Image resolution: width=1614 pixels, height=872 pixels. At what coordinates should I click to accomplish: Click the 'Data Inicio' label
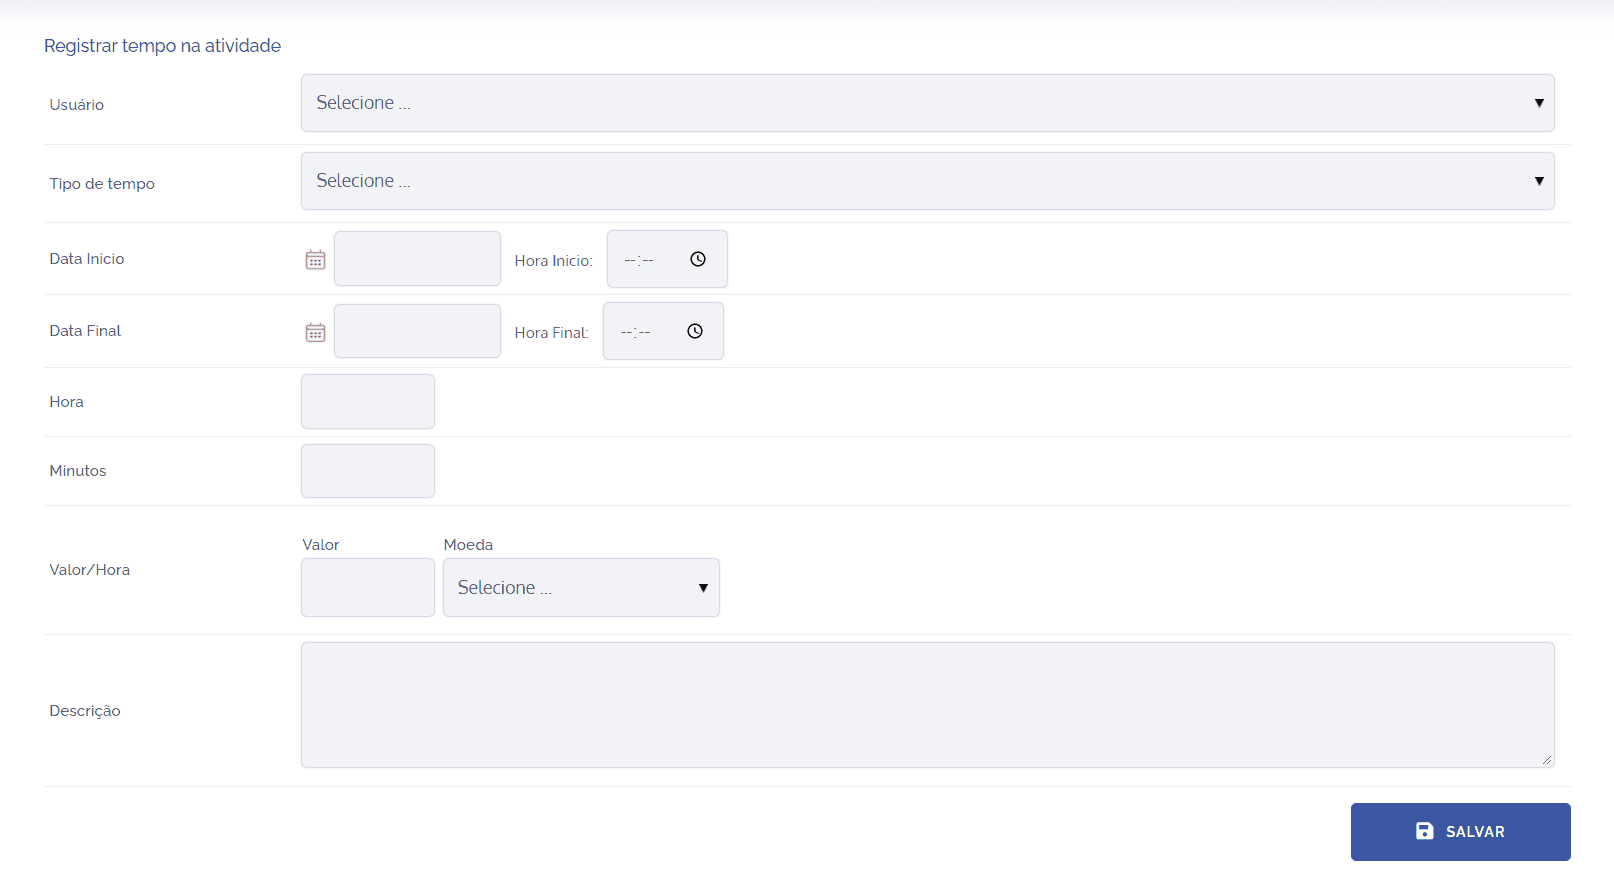click(87, 259)
